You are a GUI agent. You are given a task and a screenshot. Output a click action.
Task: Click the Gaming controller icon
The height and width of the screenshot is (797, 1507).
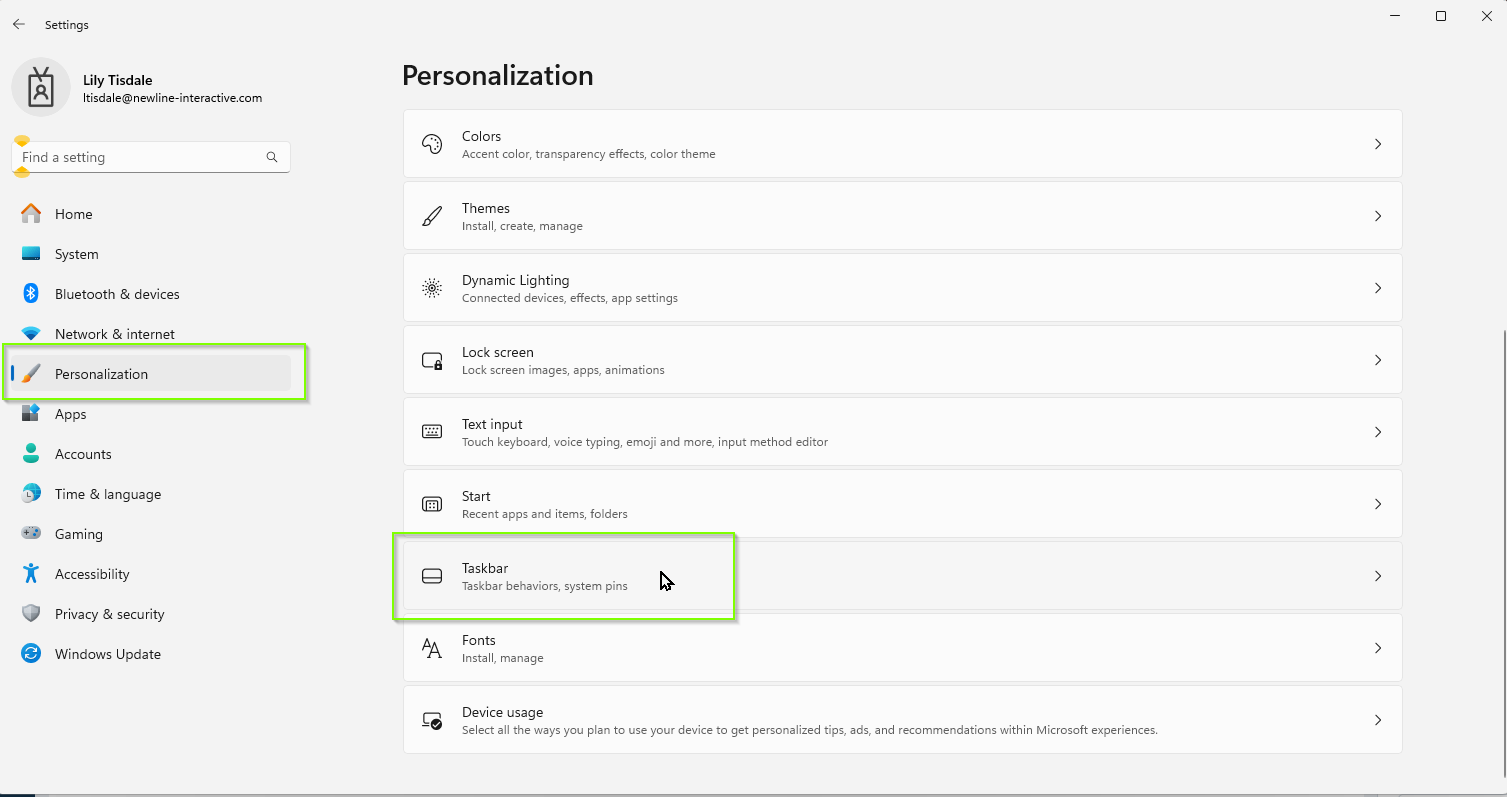[x=31, y=534]
